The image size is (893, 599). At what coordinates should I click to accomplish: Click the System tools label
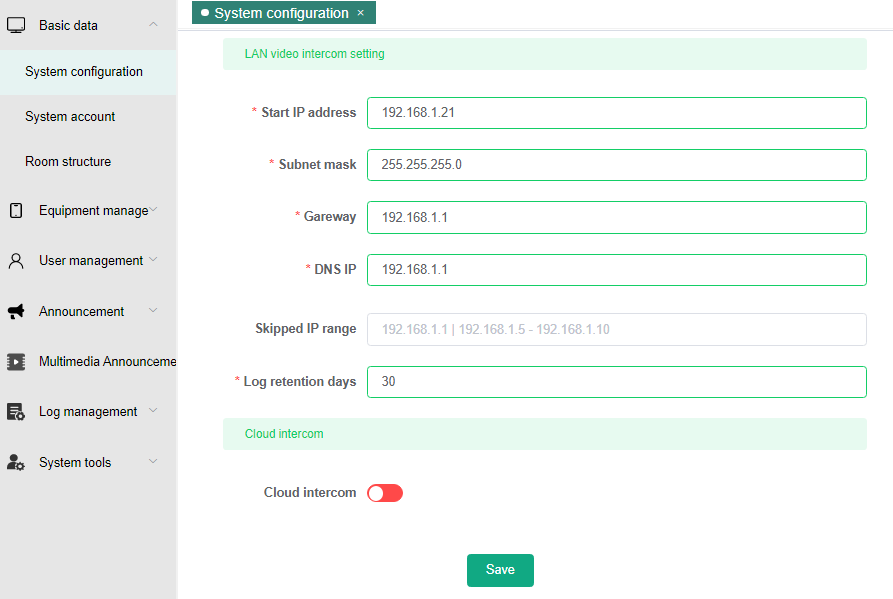75,462
